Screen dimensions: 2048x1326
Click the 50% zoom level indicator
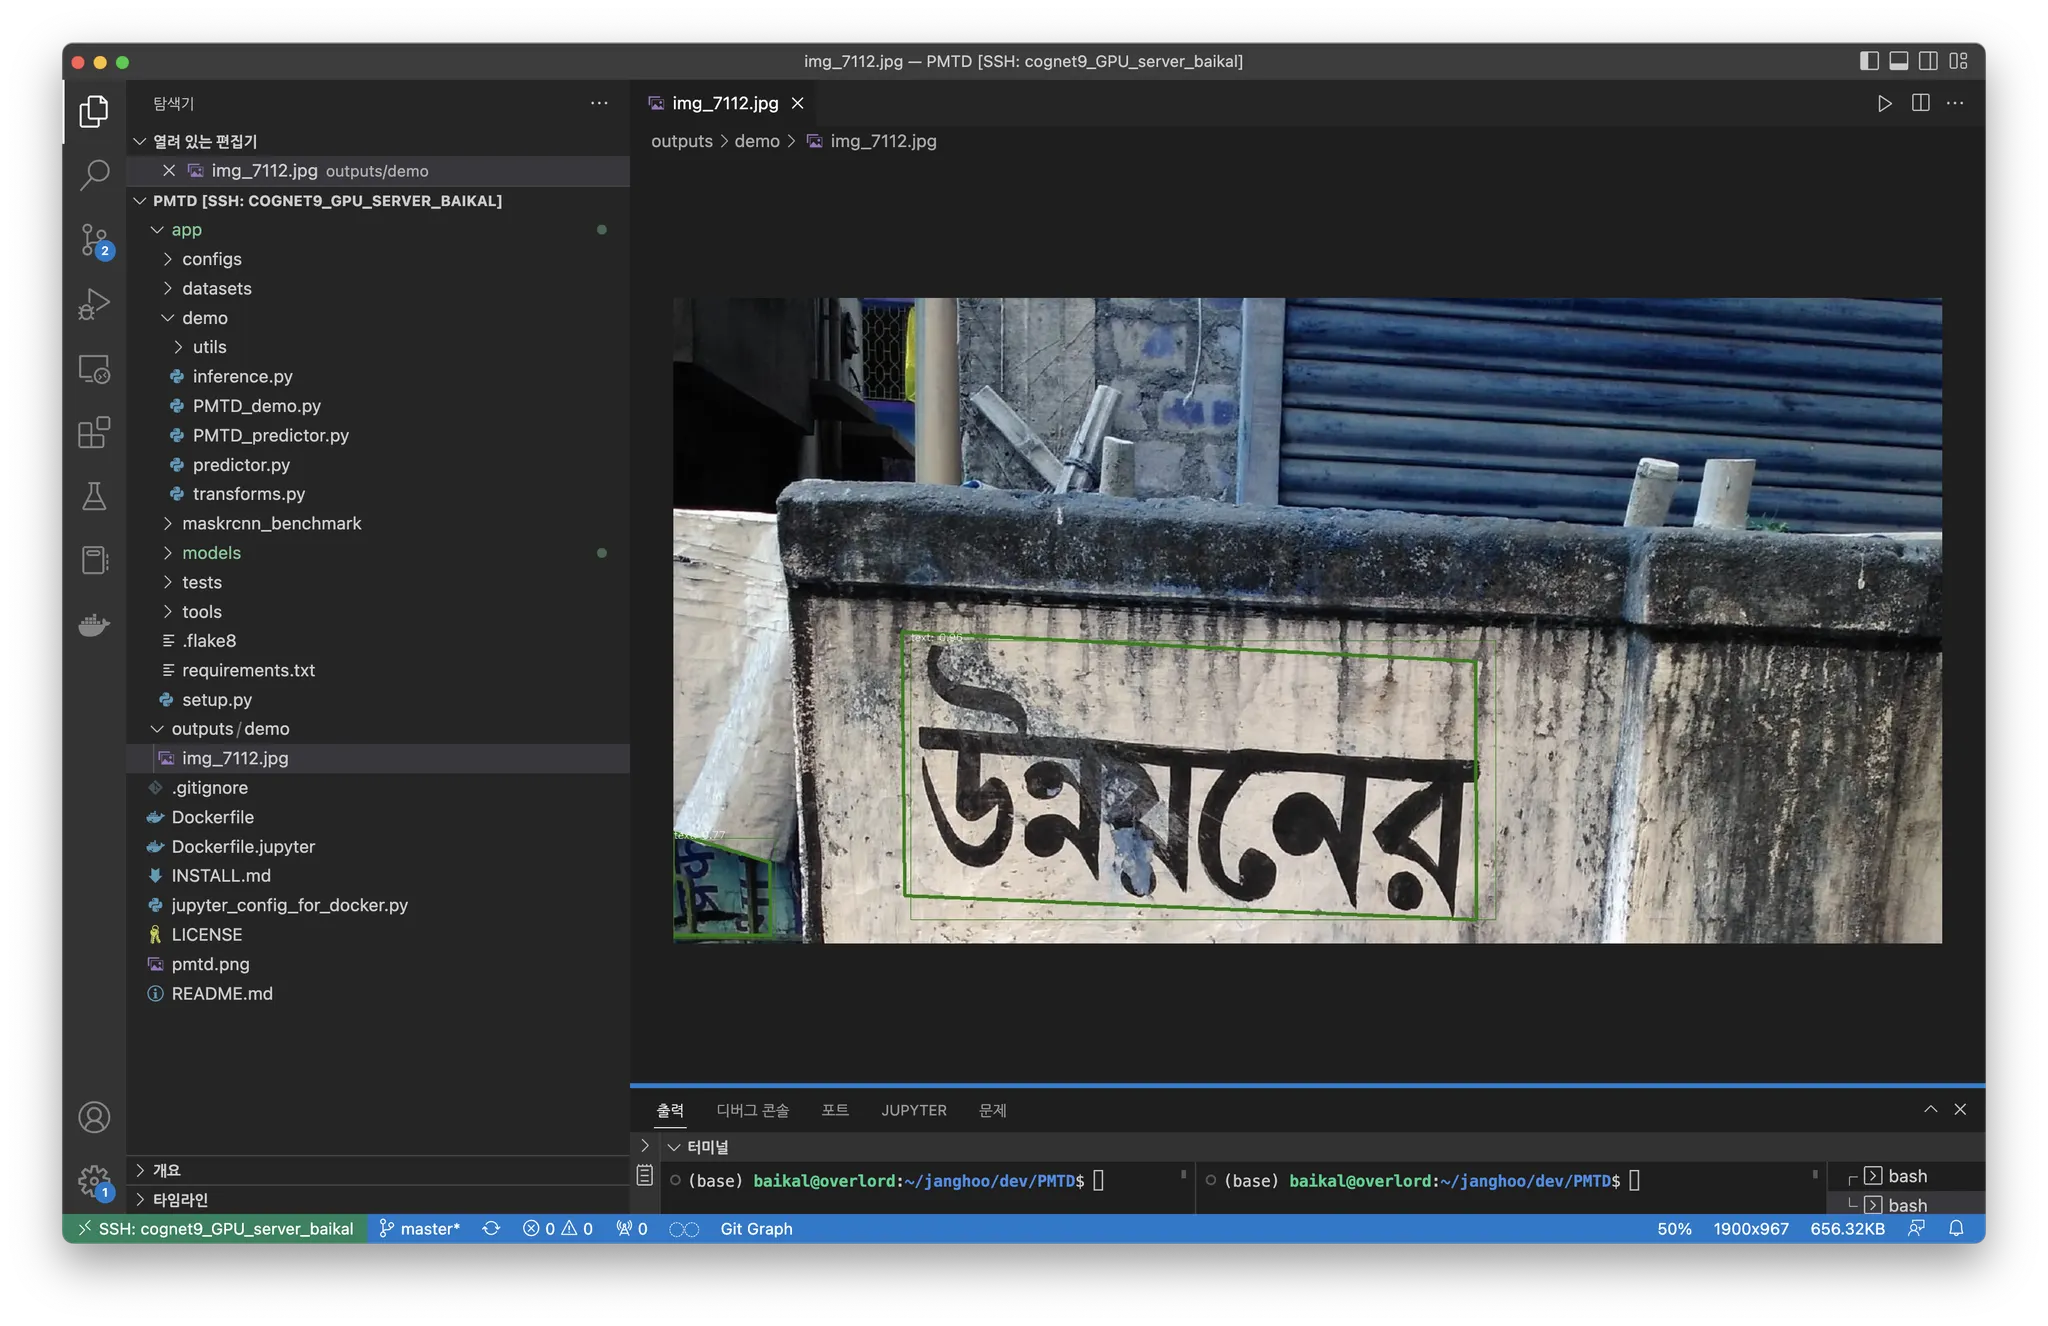[x=1674, y=1229]
